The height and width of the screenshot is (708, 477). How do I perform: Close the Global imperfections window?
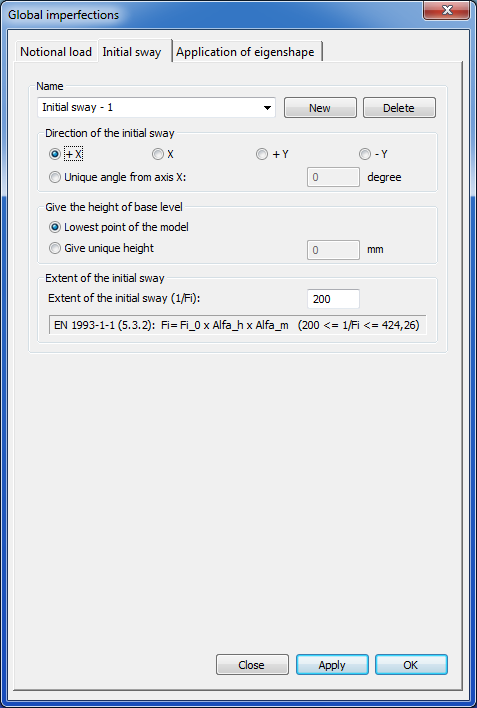(447, 11)
